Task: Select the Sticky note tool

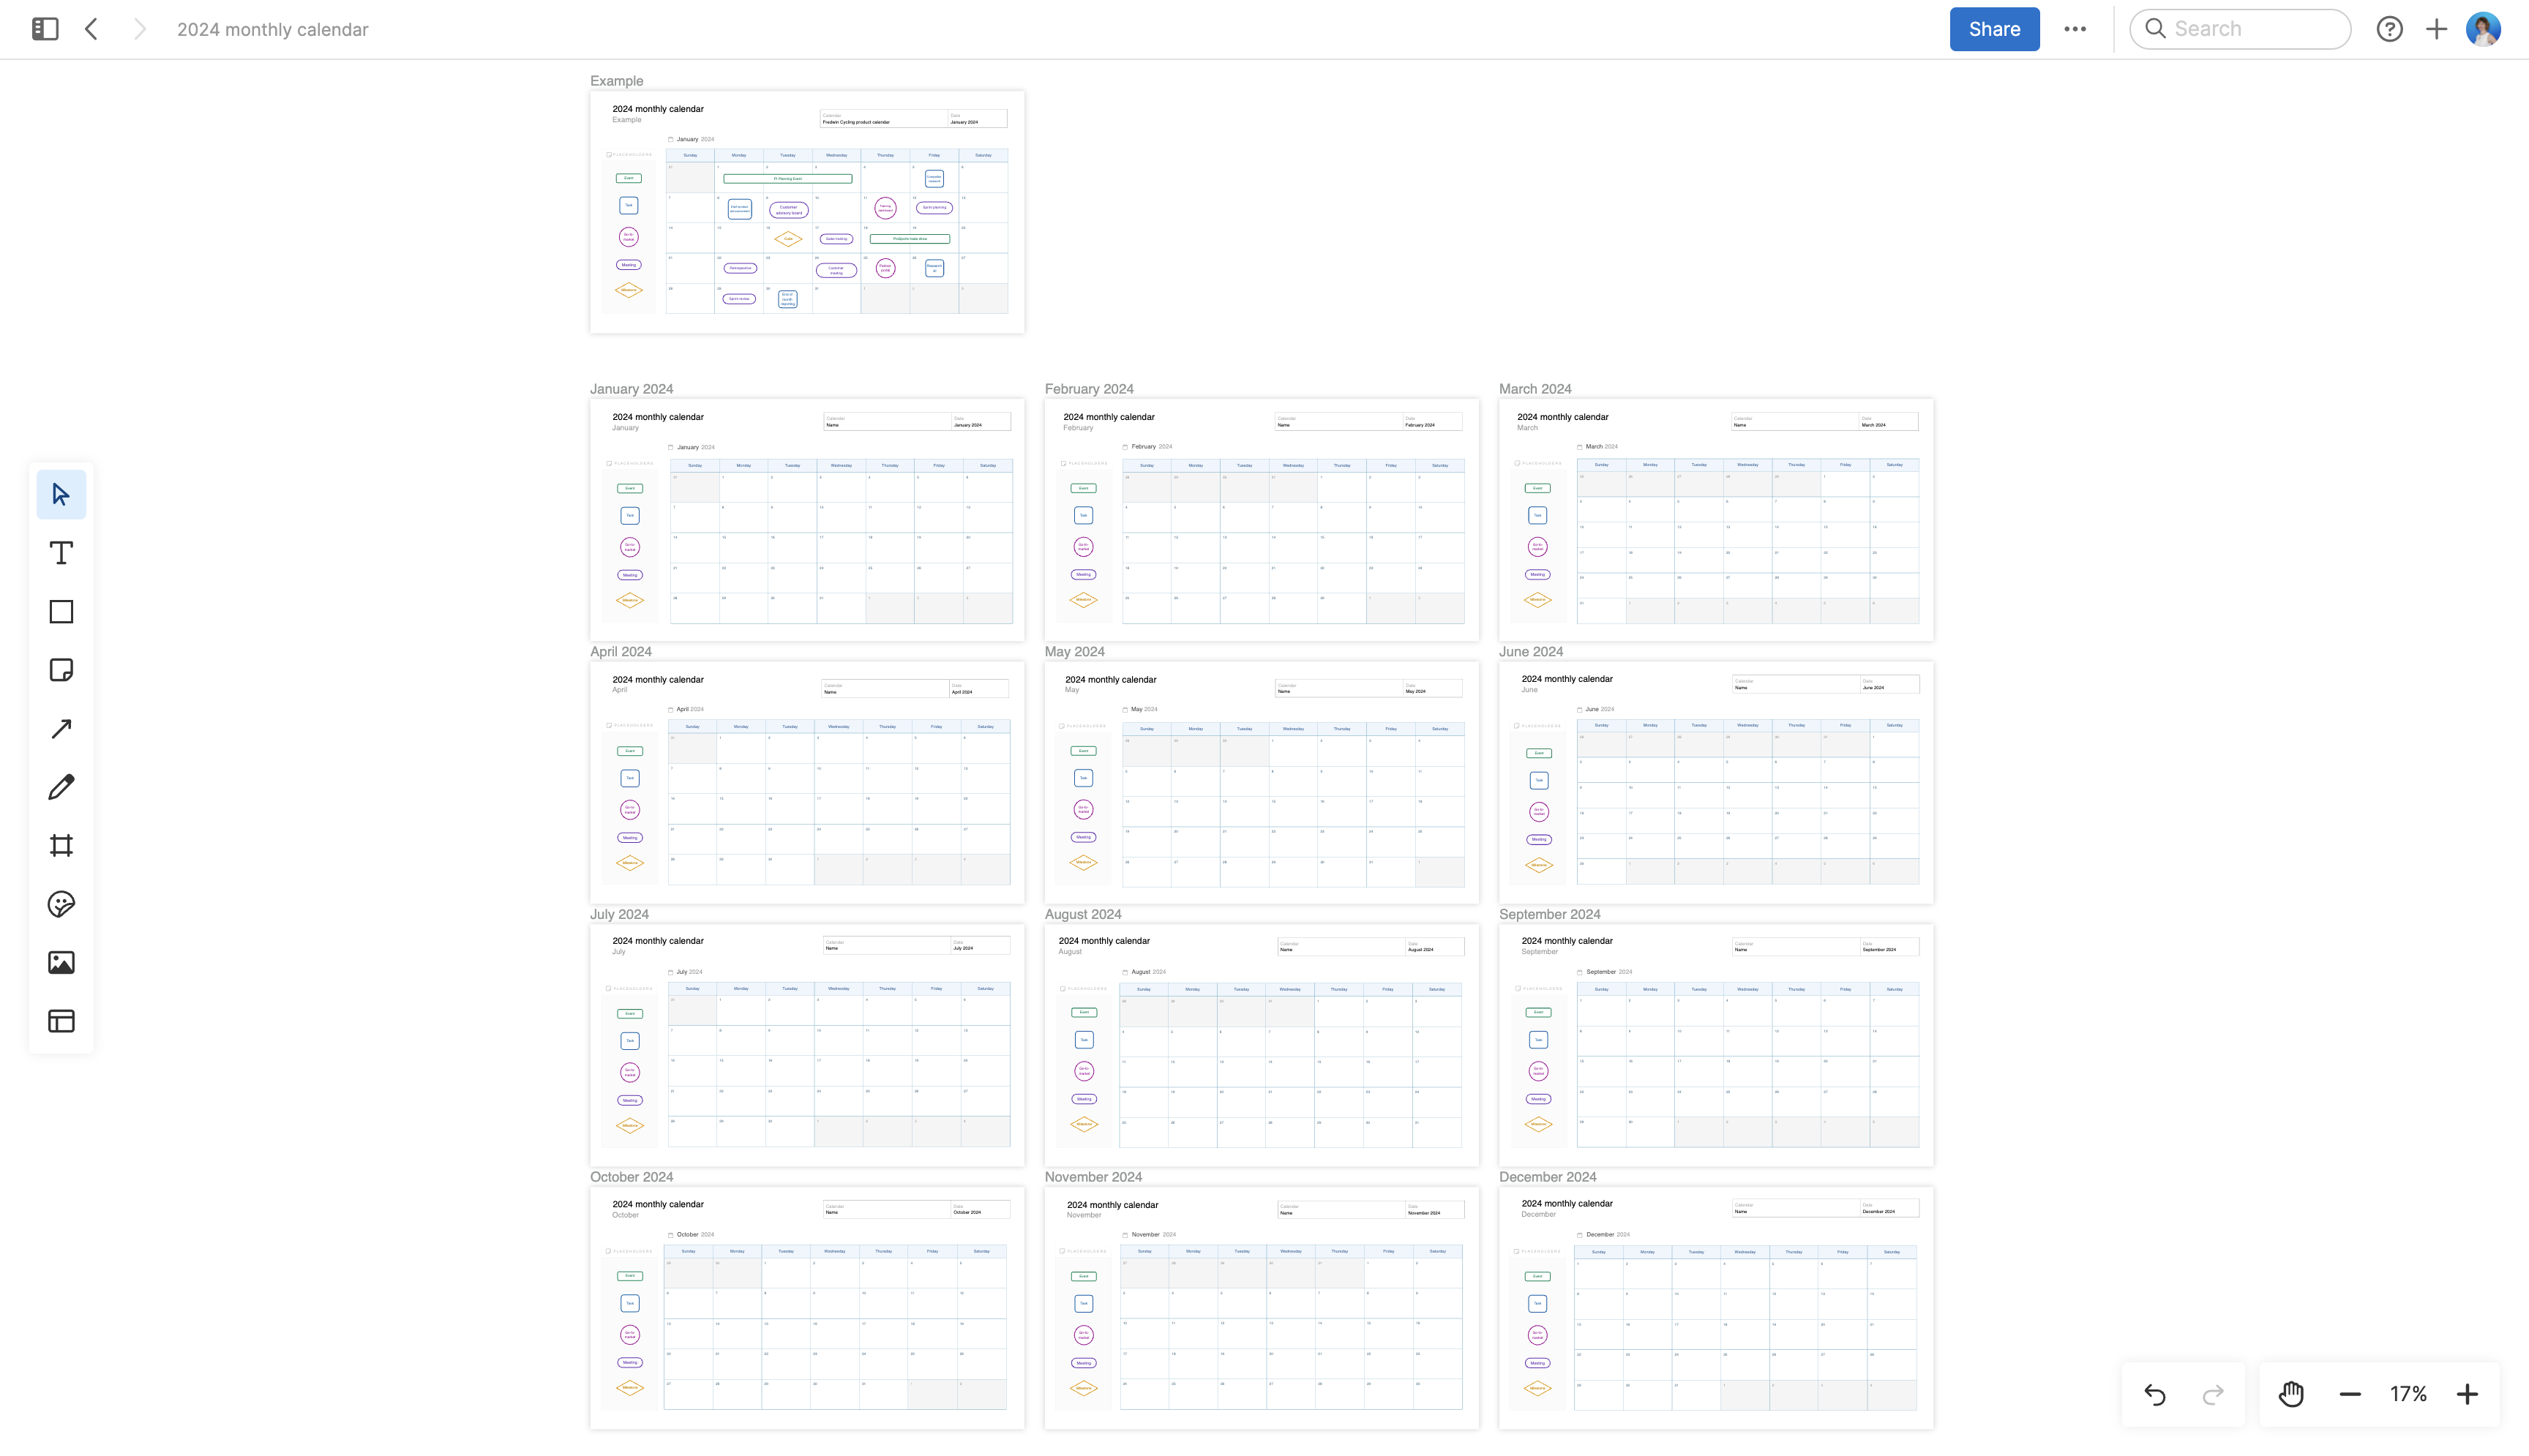Action: tap(61, 670)
